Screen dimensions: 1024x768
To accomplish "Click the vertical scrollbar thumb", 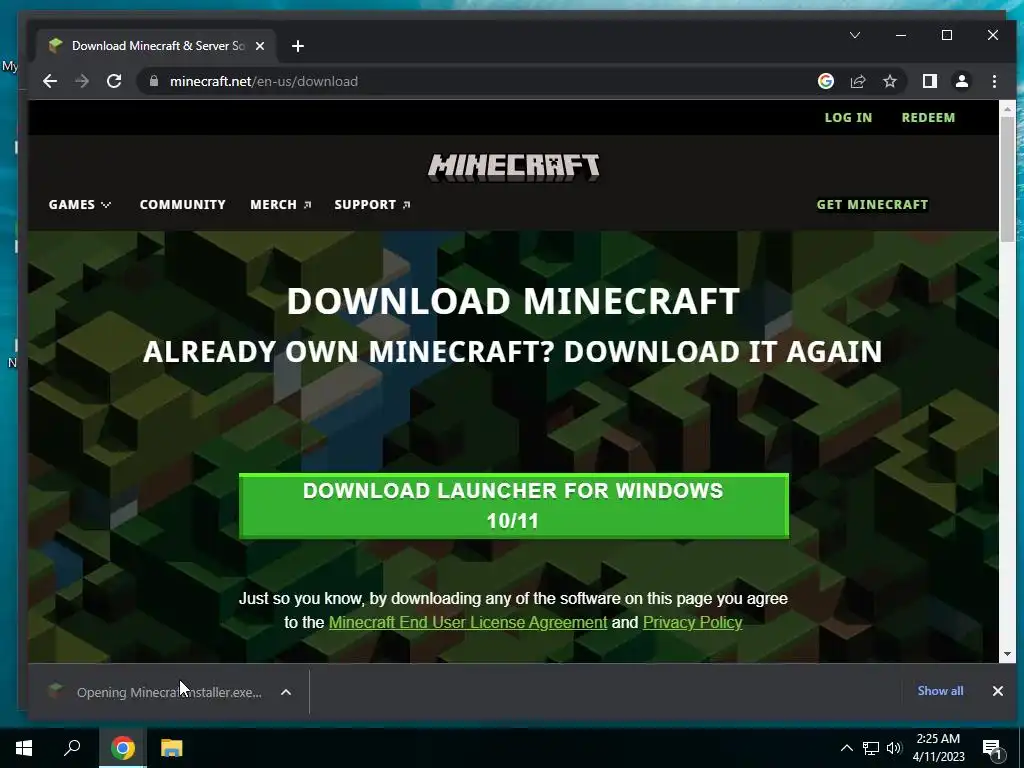I will (x=1006, y=180).
